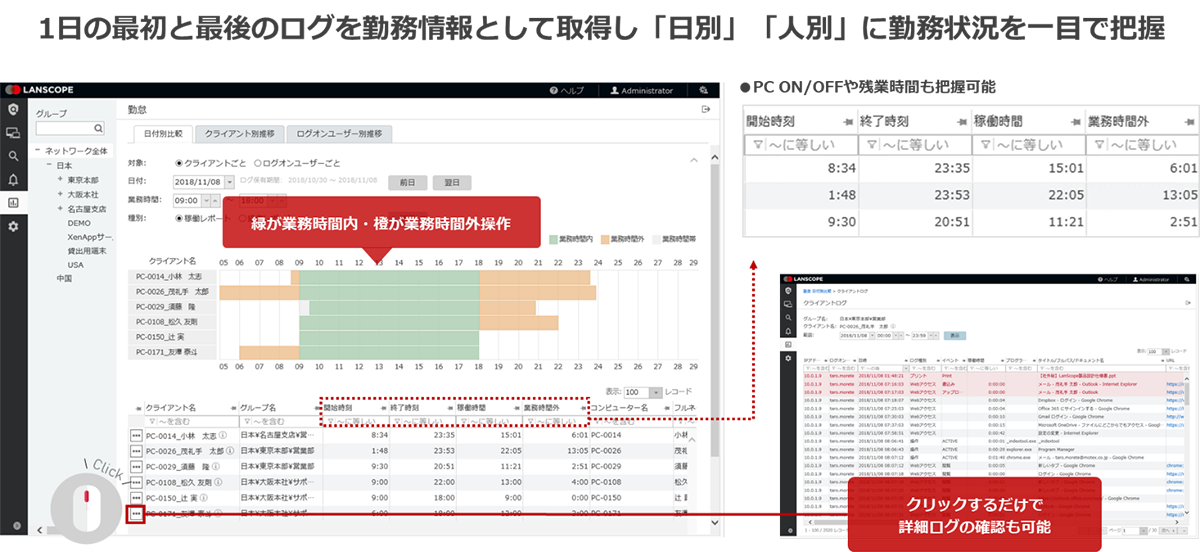Pin the 開始時刻 column in enlarged table

tap(847, 121)
